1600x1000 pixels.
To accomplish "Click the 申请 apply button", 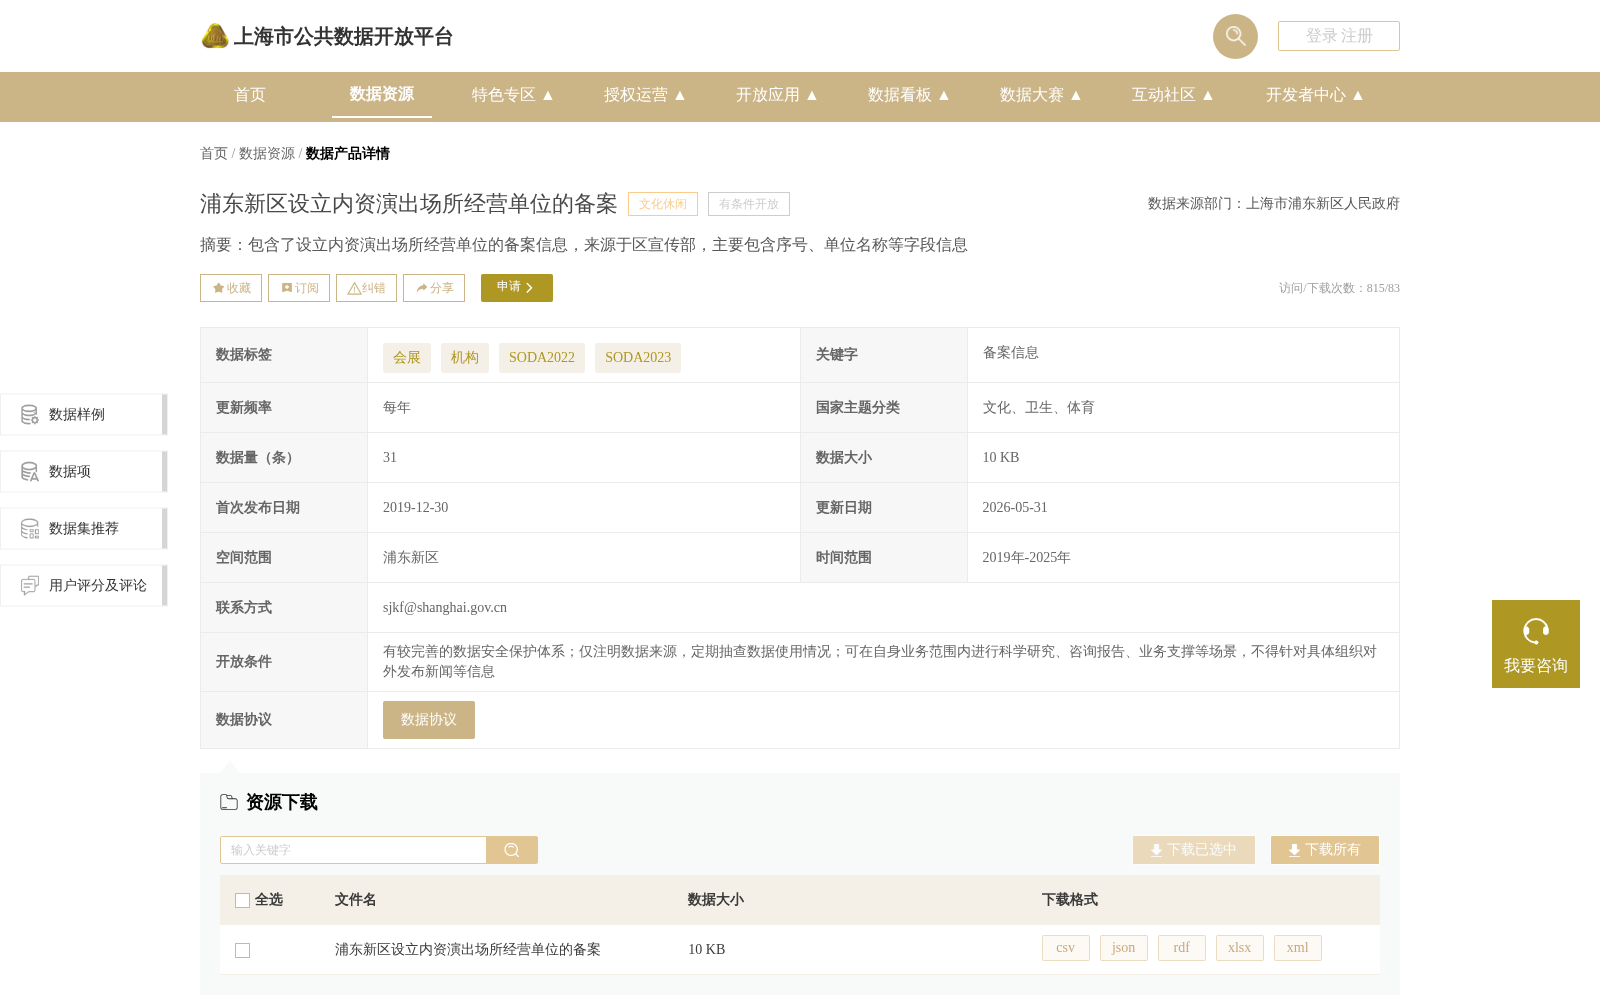I will pyautogui.click(x=517, y=288).
